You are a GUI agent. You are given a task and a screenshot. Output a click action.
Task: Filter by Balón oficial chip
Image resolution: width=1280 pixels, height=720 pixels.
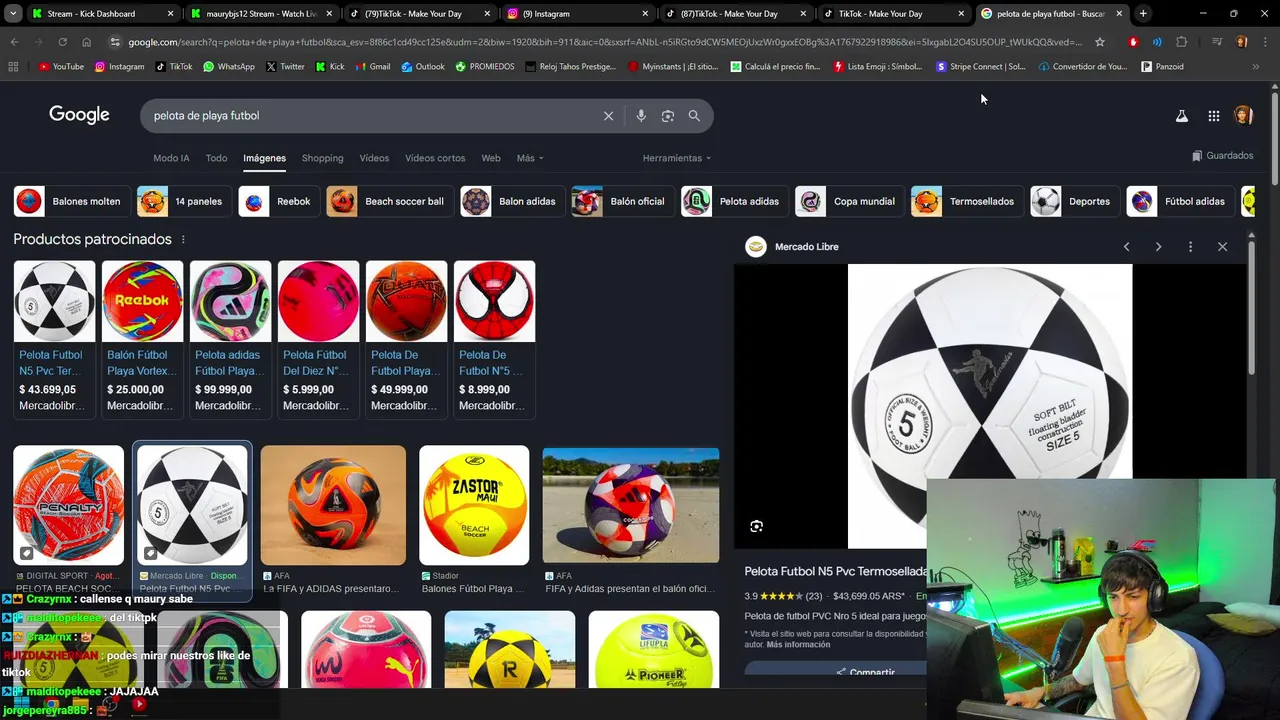point(621,201)
